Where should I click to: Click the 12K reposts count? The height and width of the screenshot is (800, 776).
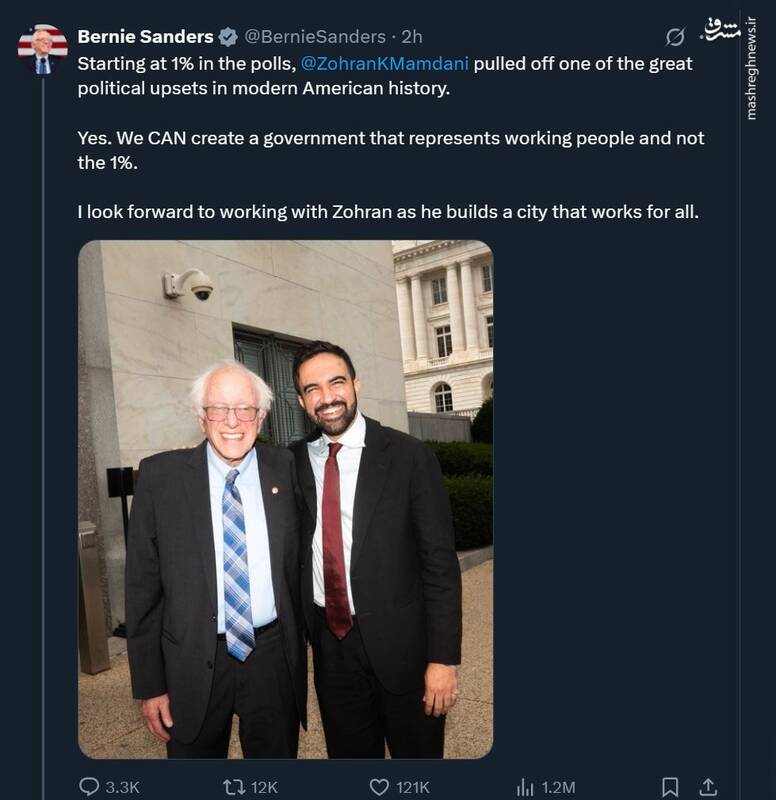click(x=264, y=787)
